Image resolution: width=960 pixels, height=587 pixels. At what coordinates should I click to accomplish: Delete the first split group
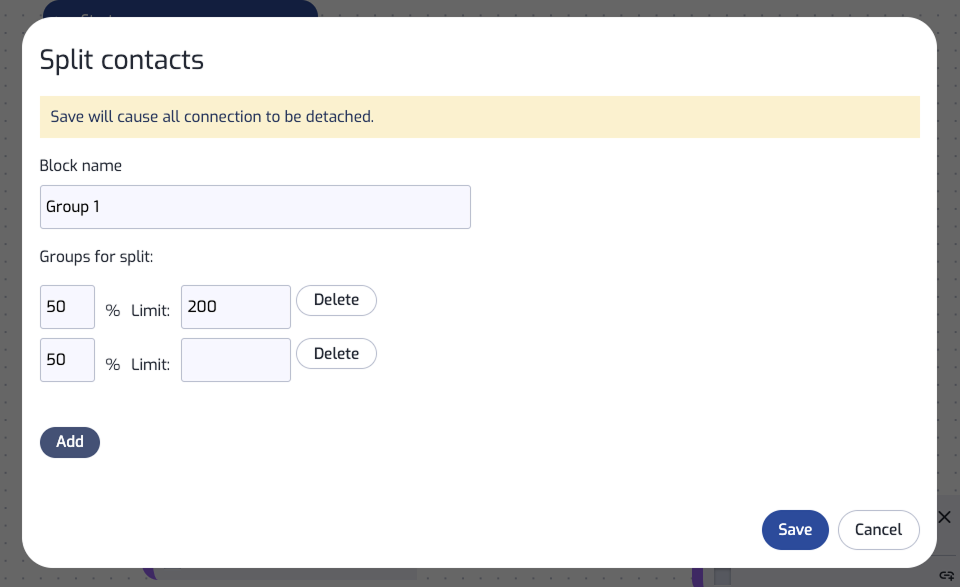tap(336, 301)
